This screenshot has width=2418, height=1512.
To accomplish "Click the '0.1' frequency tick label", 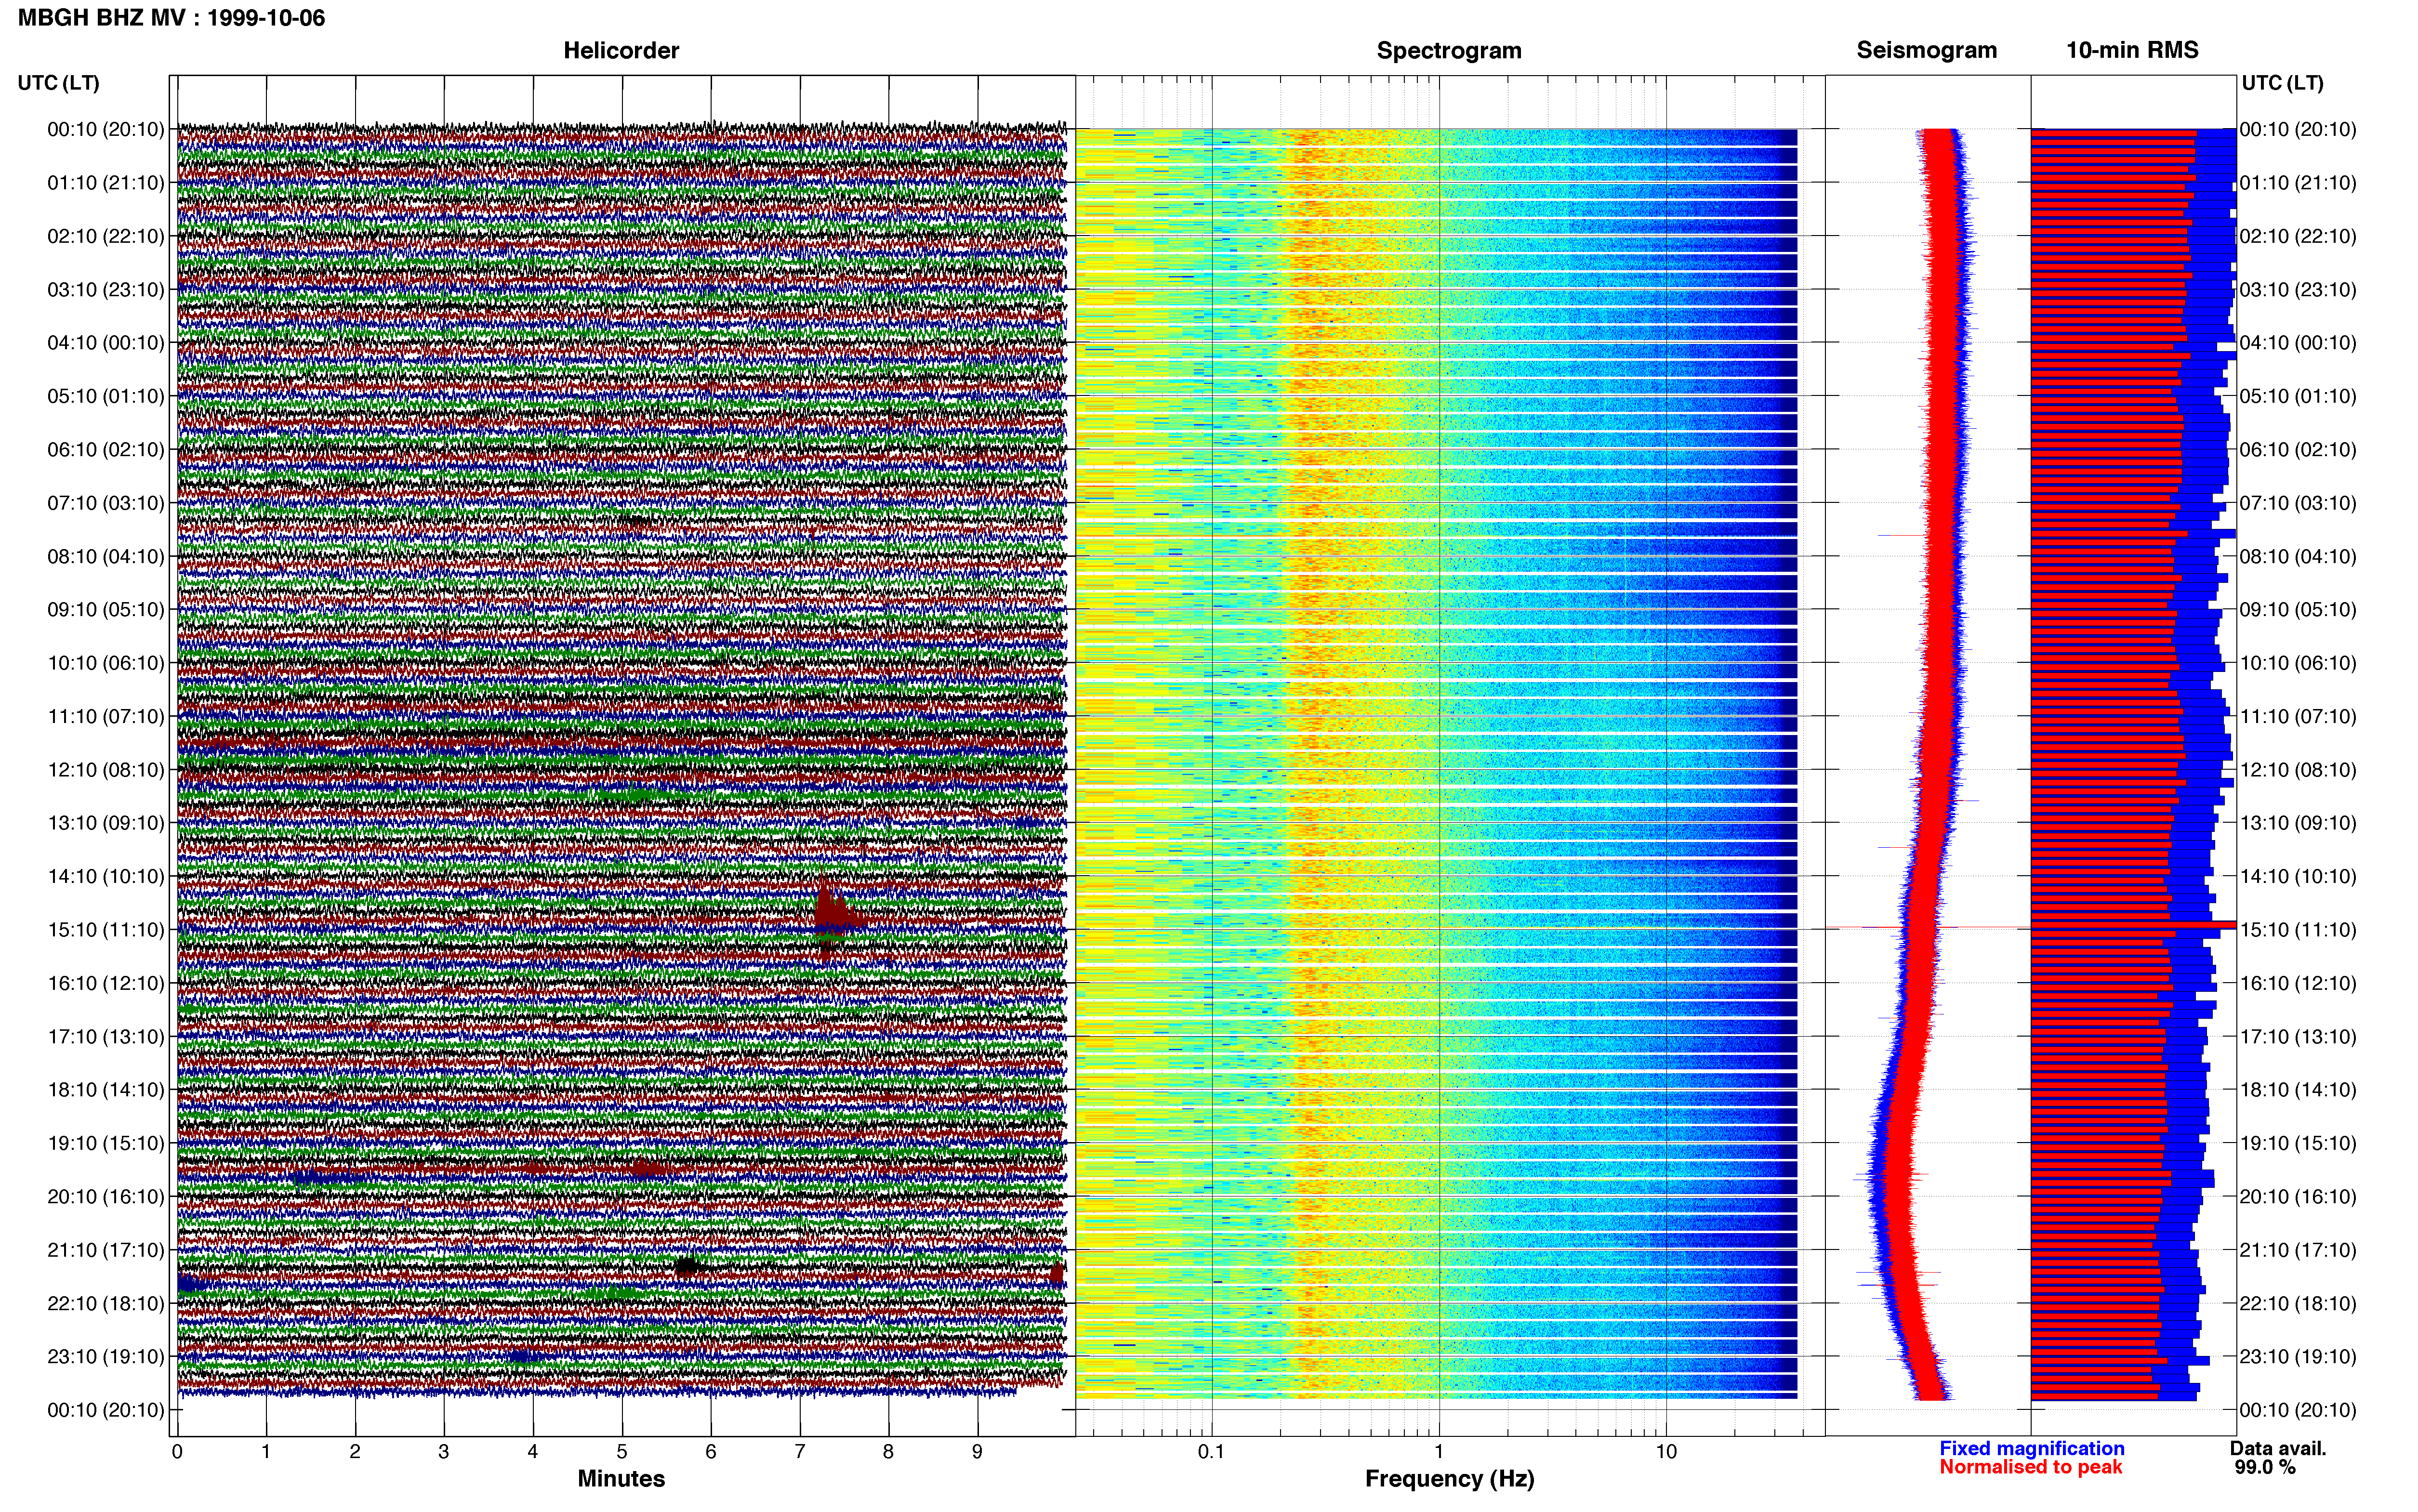I will point(1211,1451).
